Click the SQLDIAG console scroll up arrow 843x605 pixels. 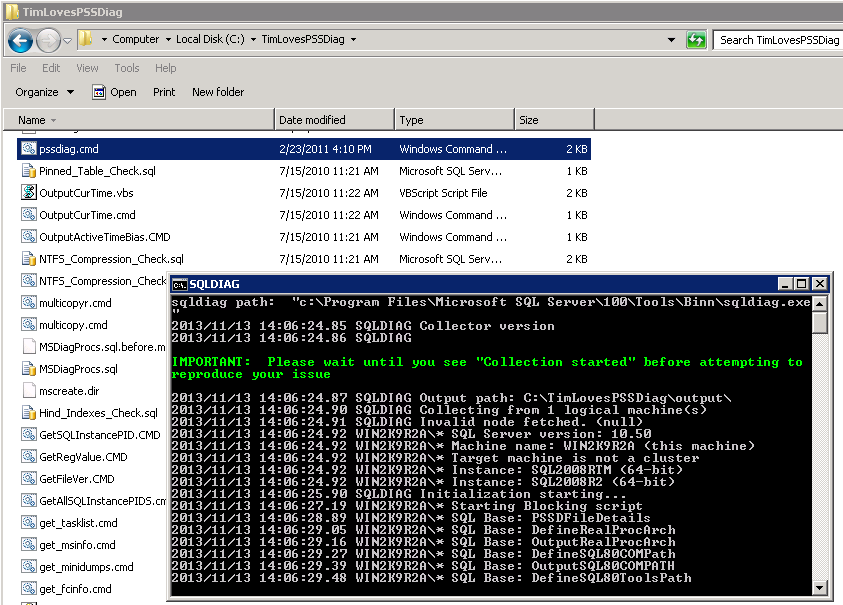[x=819, y=304]
